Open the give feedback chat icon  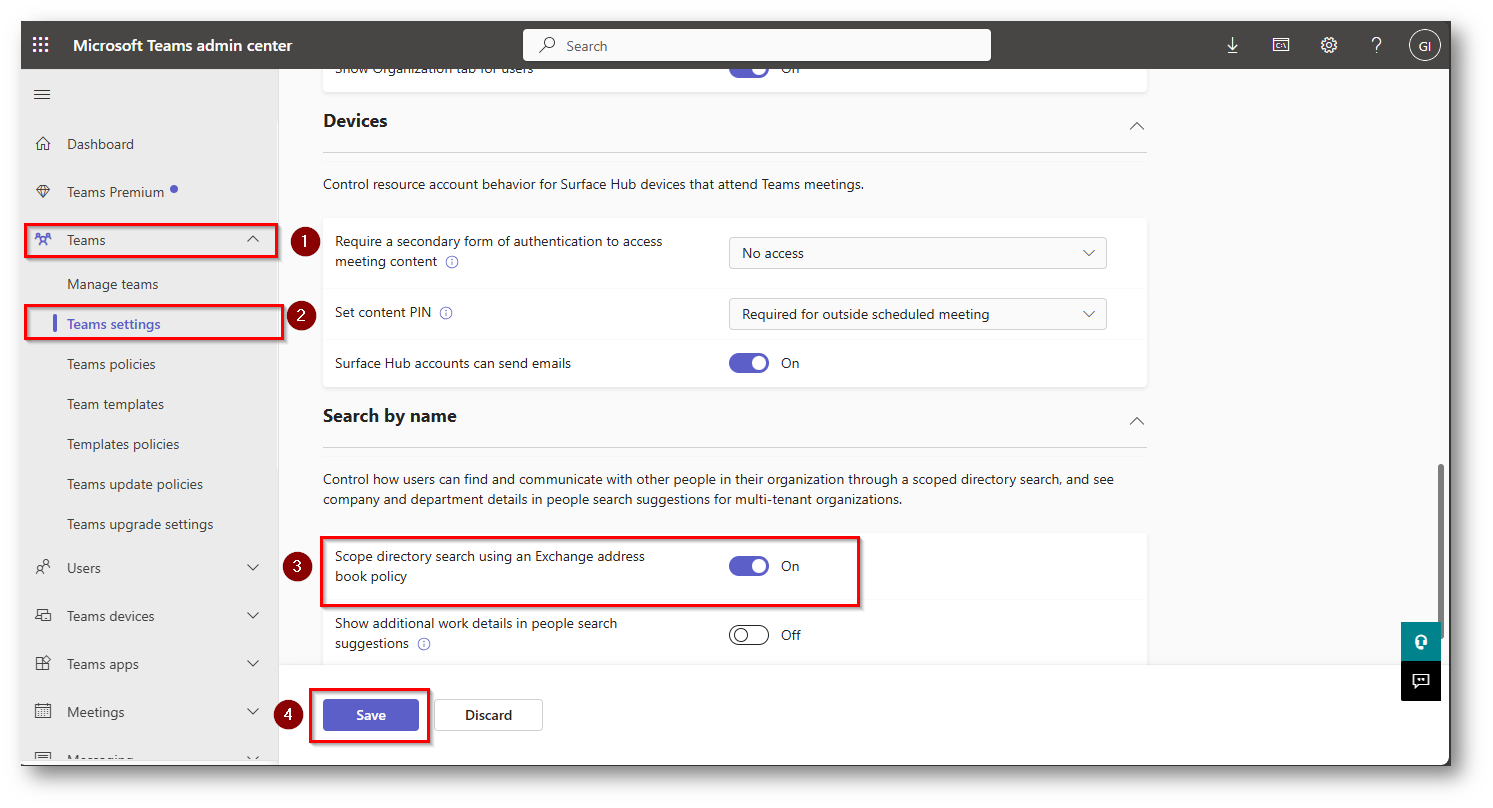[x=1420, y=680]
